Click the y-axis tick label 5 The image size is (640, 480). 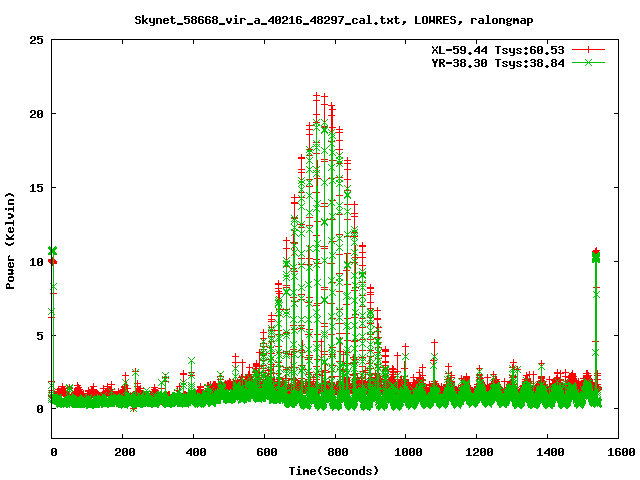pos(40,336)
